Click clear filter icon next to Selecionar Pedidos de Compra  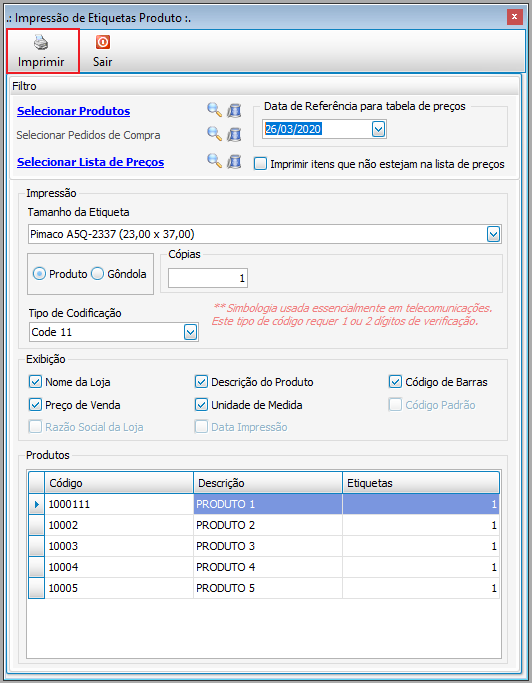pos(234,134)
